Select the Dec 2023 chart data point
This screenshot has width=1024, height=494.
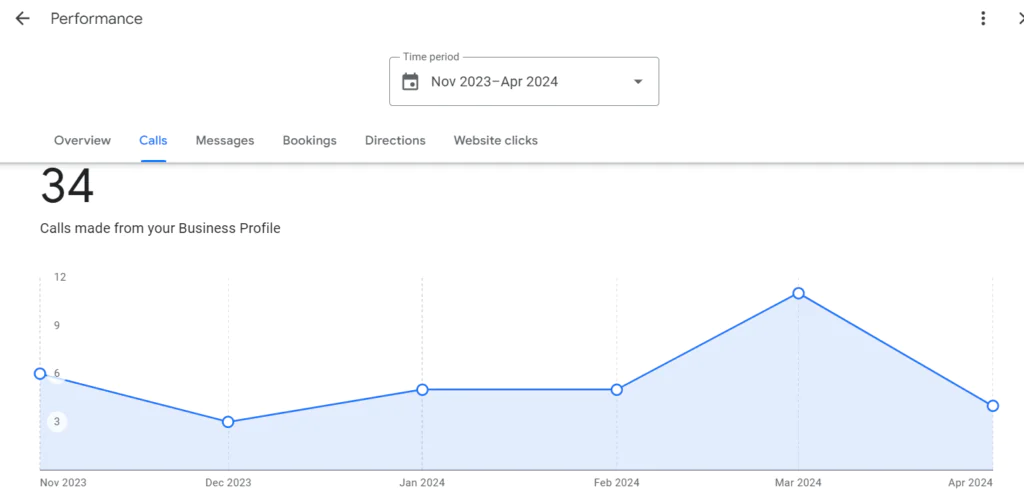click(228, 422)
